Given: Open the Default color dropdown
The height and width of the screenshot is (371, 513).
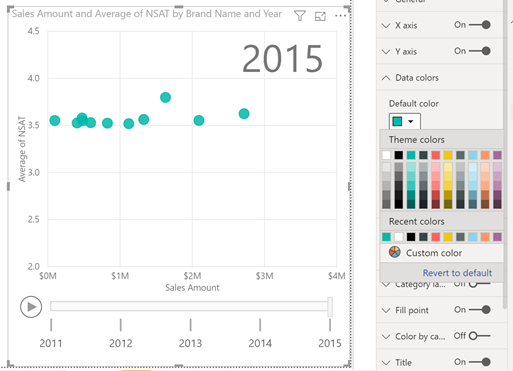Looking at the screenshot, I should (x=404, y=121).
